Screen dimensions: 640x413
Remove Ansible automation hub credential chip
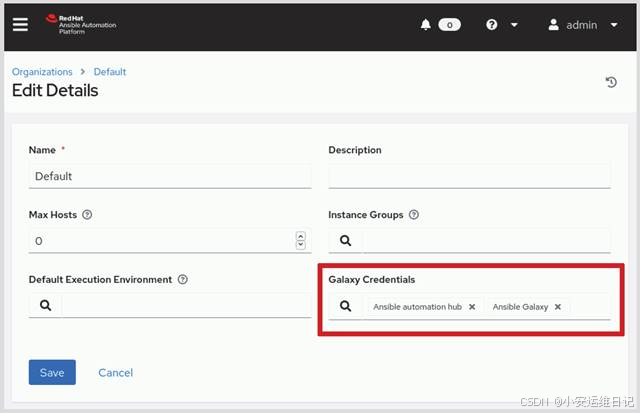click(472, 307)
